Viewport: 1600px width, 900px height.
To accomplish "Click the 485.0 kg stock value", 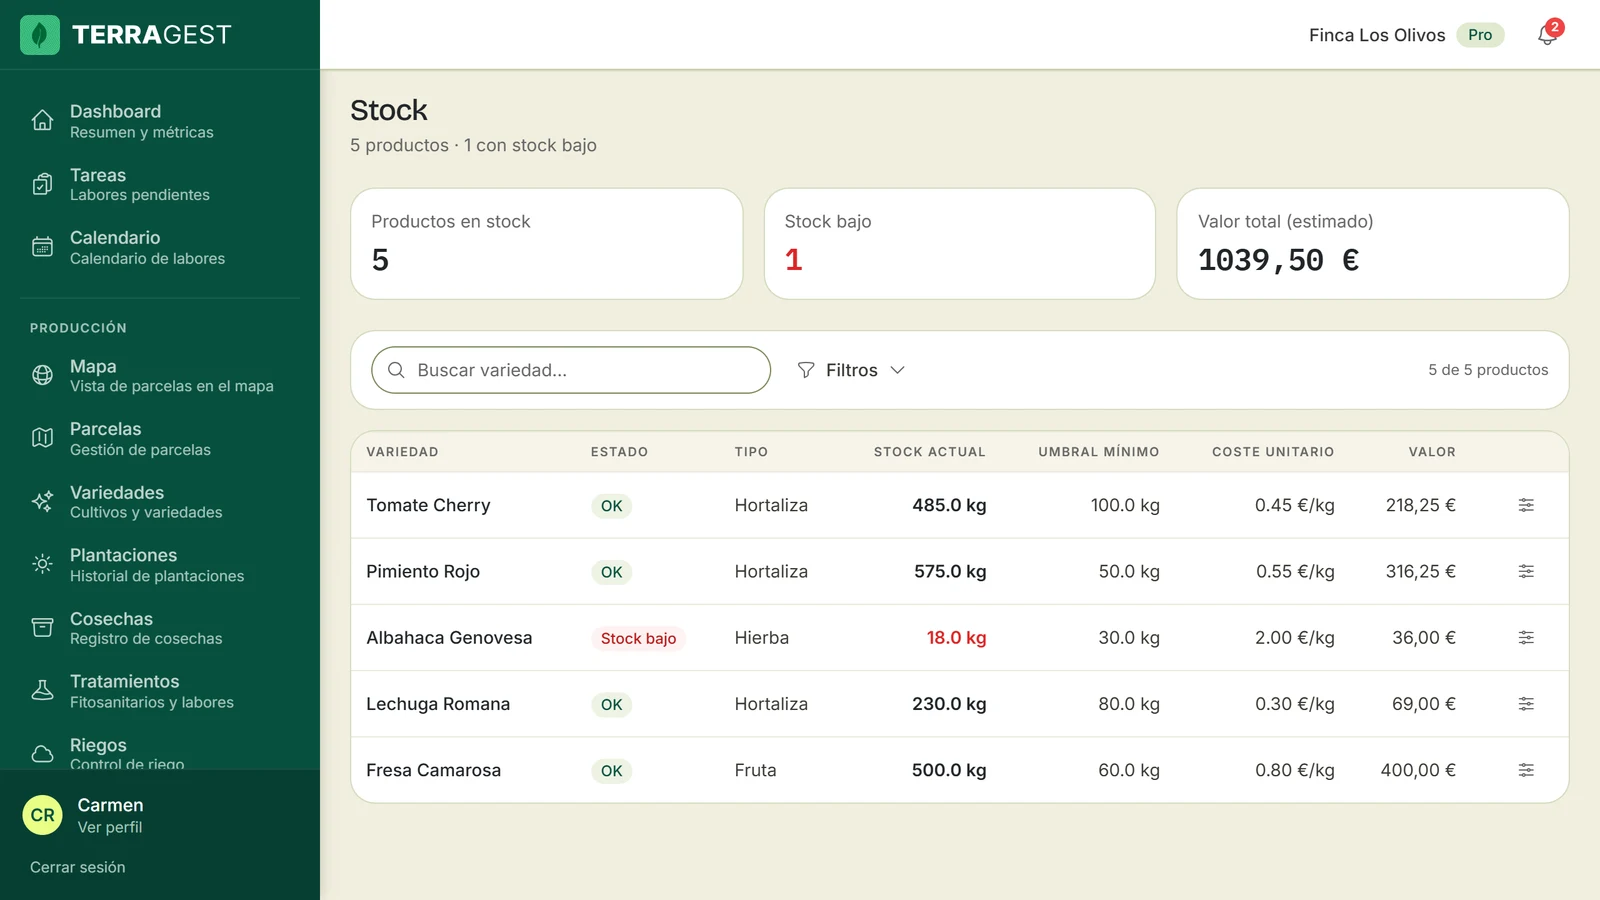I will [x=949, y=505].
